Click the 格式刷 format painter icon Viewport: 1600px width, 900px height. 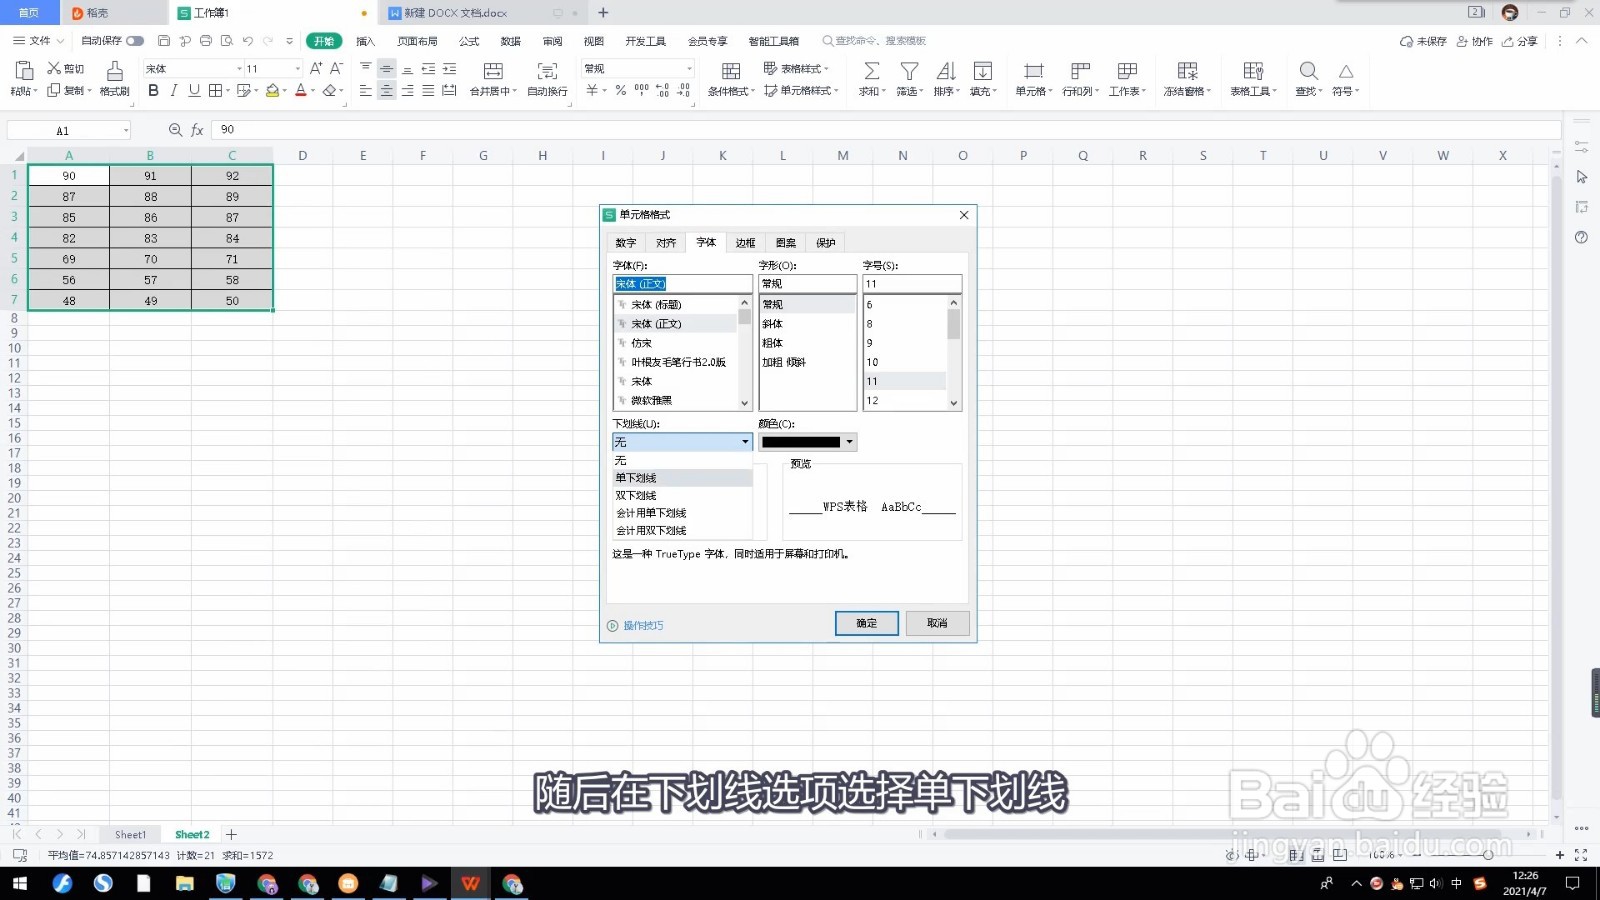[115, 71]
